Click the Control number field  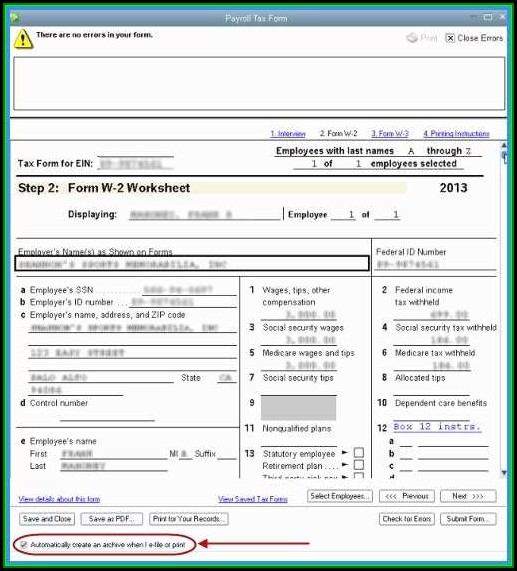click(x=107, y=415)
